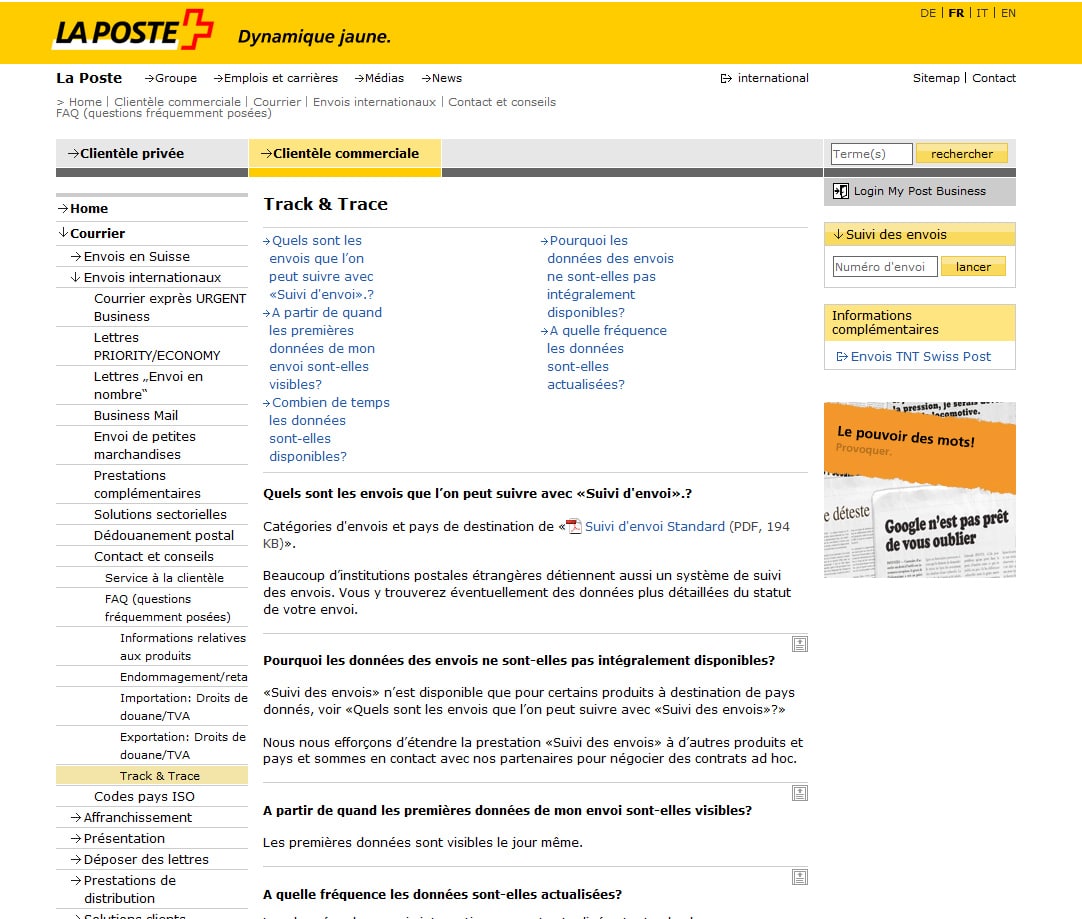Open the News section
Screen dimensions: 1082x919
442,78
